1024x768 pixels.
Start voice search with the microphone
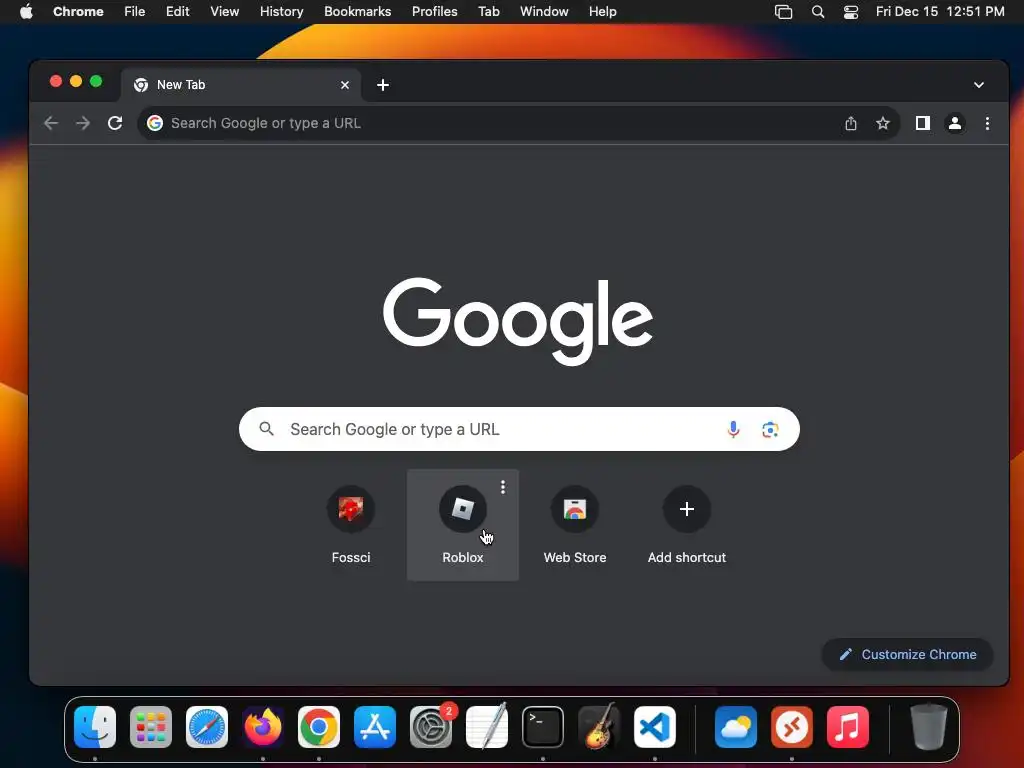(x=733, y=429)
